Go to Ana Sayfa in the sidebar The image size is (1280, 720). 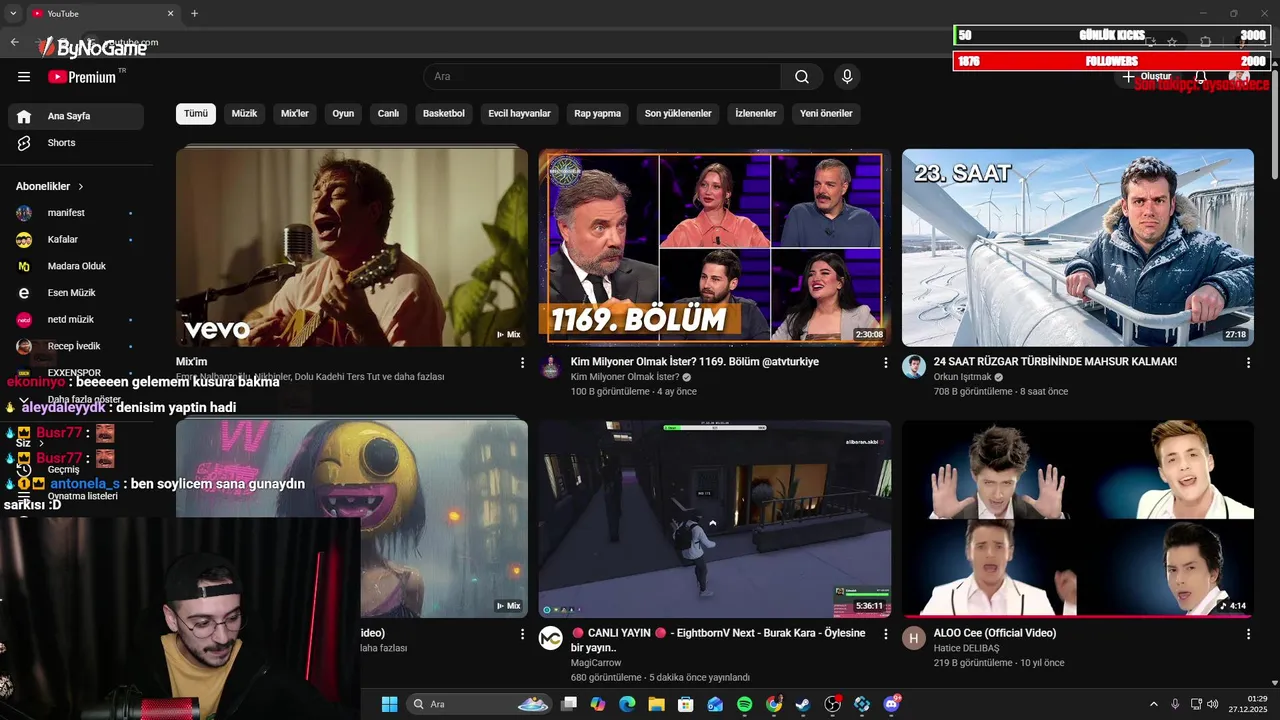point(76,116)
